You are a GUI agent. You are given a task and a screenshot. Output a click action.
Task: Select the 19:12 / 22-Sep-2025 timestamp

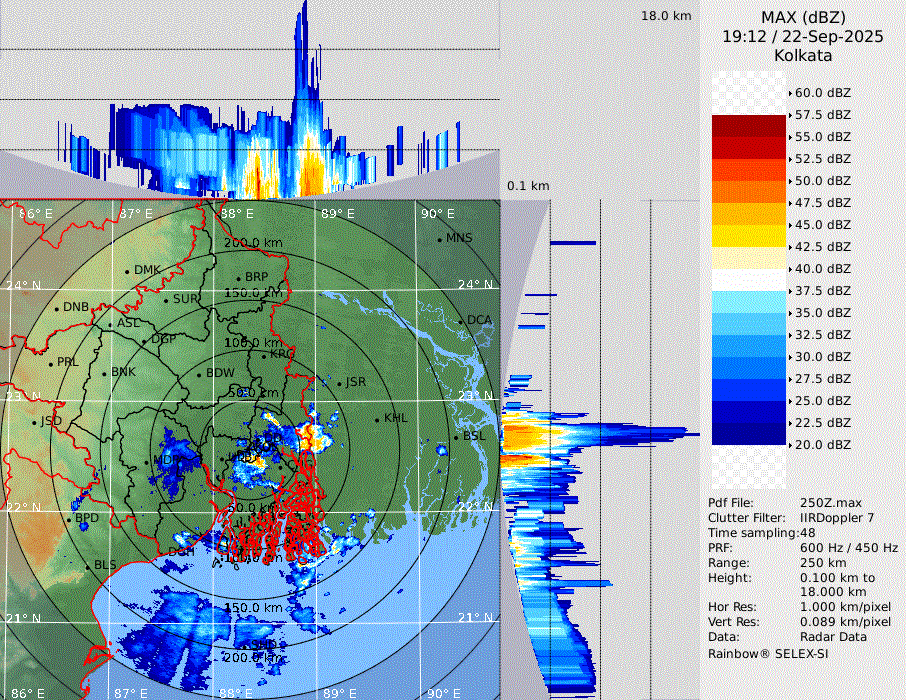pyautogui.click(x=803, y=36)
